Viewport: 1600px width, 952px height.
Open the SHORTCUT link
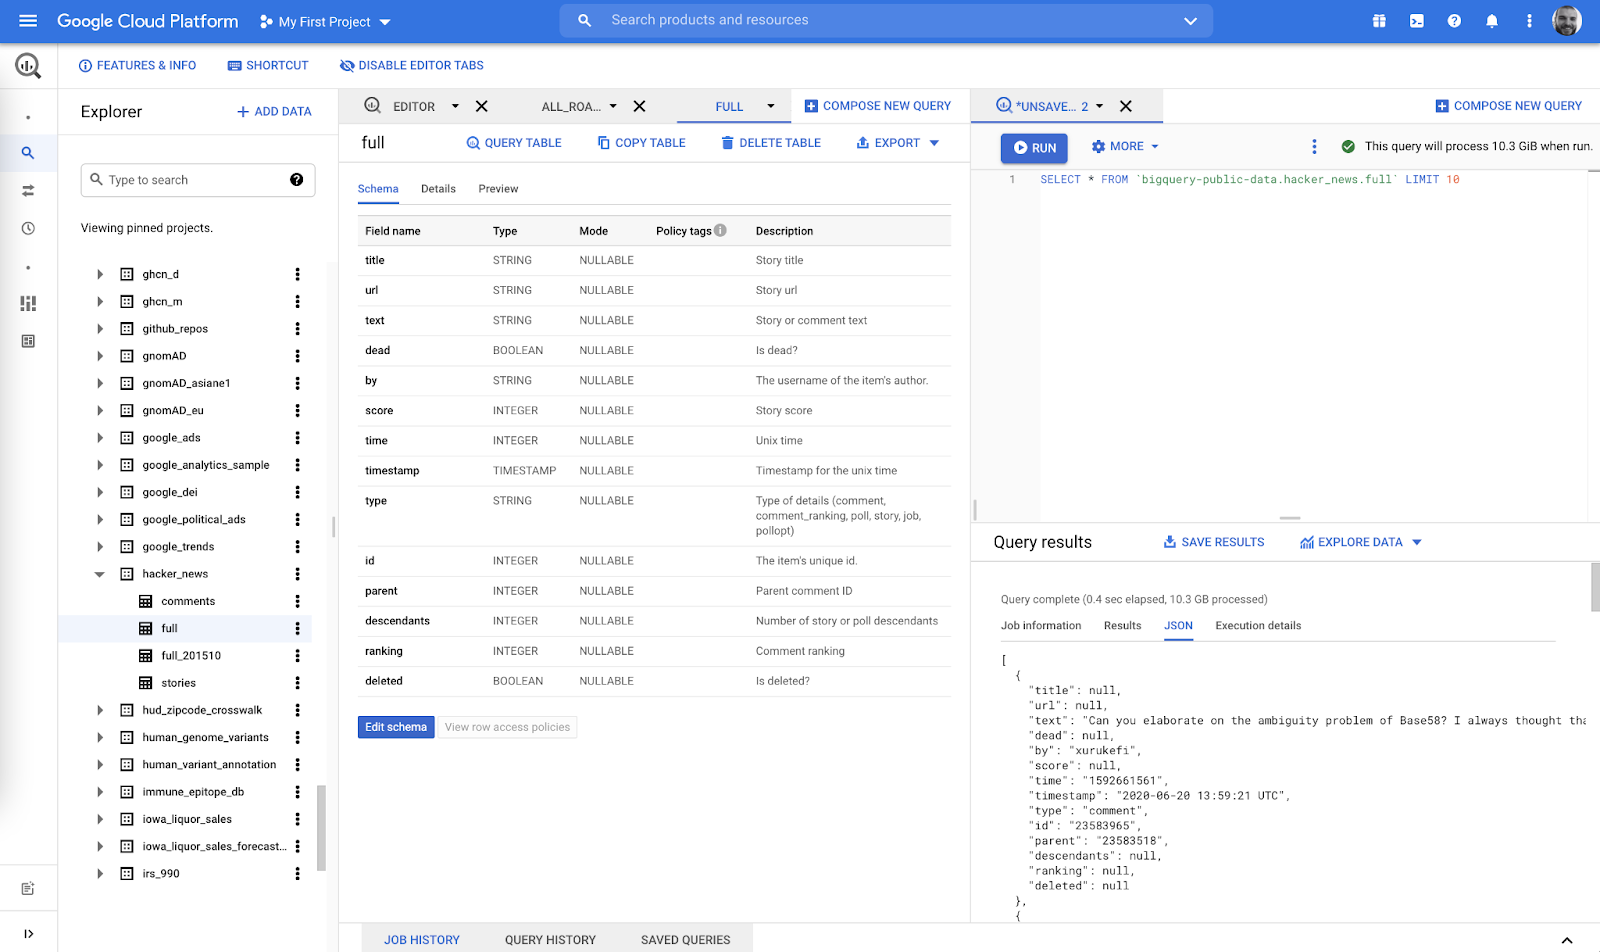[268, 66]
